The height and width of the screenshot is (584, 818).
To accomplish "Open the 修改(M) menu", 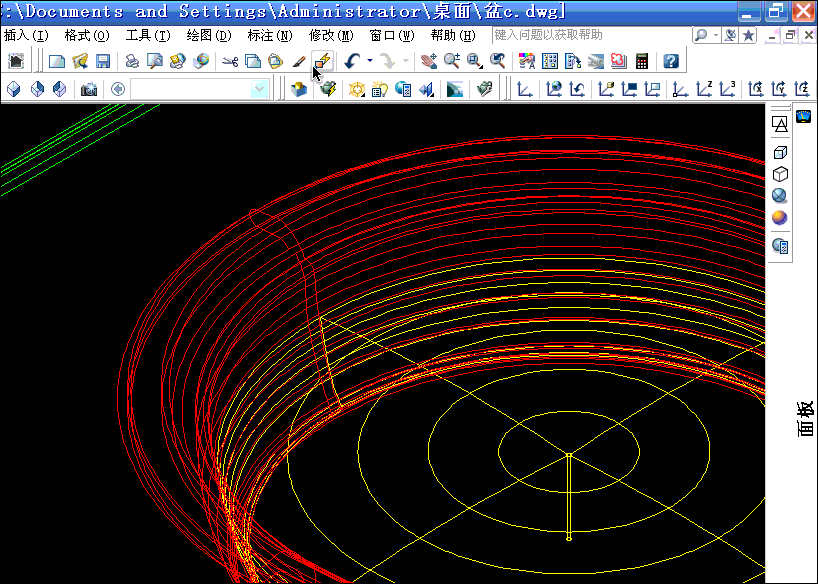I will coord(331,35).
